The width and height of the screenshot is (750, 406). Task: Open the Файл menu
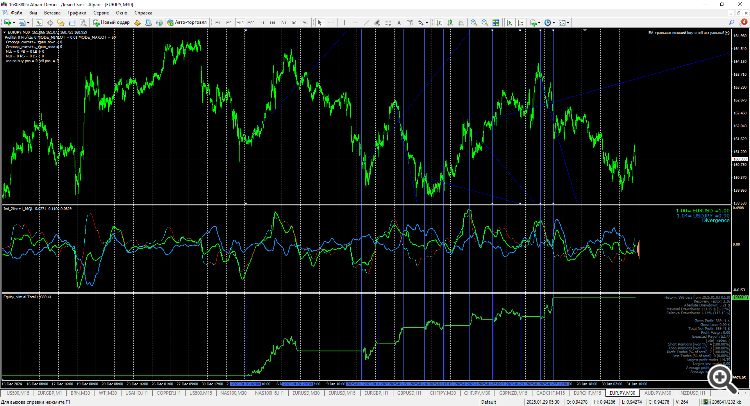pos(16,13)
